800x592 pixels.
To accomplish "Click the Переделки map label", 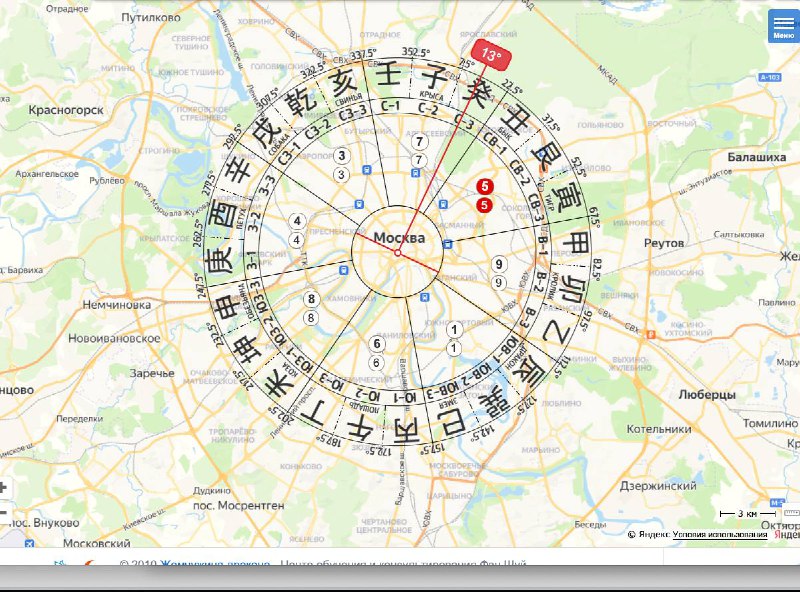I will tap(80, 418).
